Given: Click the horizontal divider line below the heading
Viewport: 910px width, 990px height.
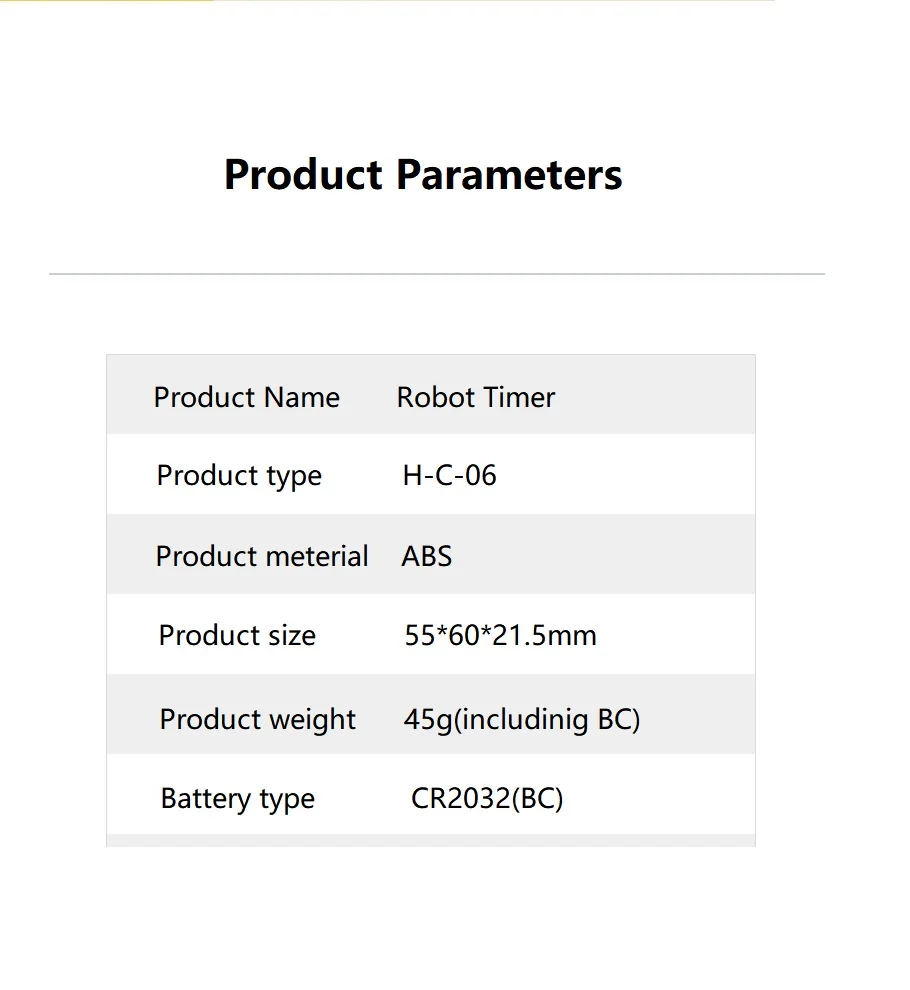Looking at the screenshot, I should tap(437, 273).
